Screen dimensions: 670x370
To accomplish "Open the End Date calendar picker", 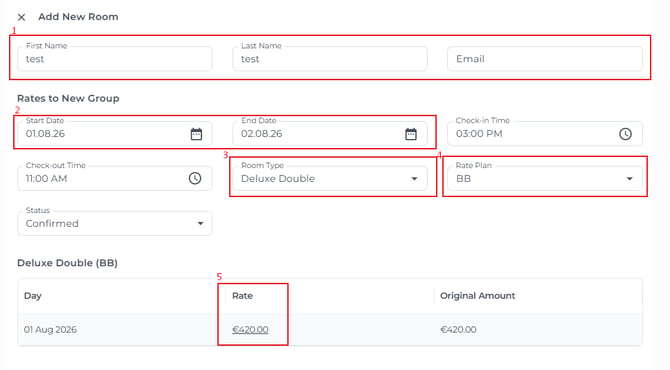I will click(411, 134).
